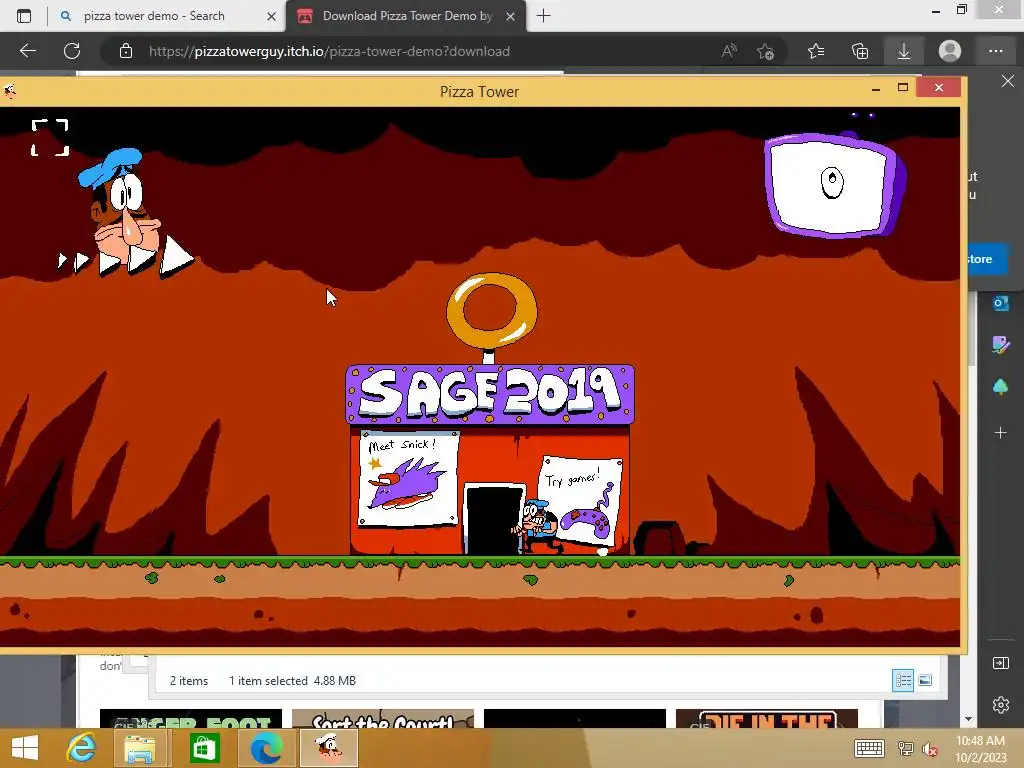Image resolution: width=1024 pixels, height=768 pixels.
Task: Open File Explorer from taskbar
Action: click(x=140, y=748)
